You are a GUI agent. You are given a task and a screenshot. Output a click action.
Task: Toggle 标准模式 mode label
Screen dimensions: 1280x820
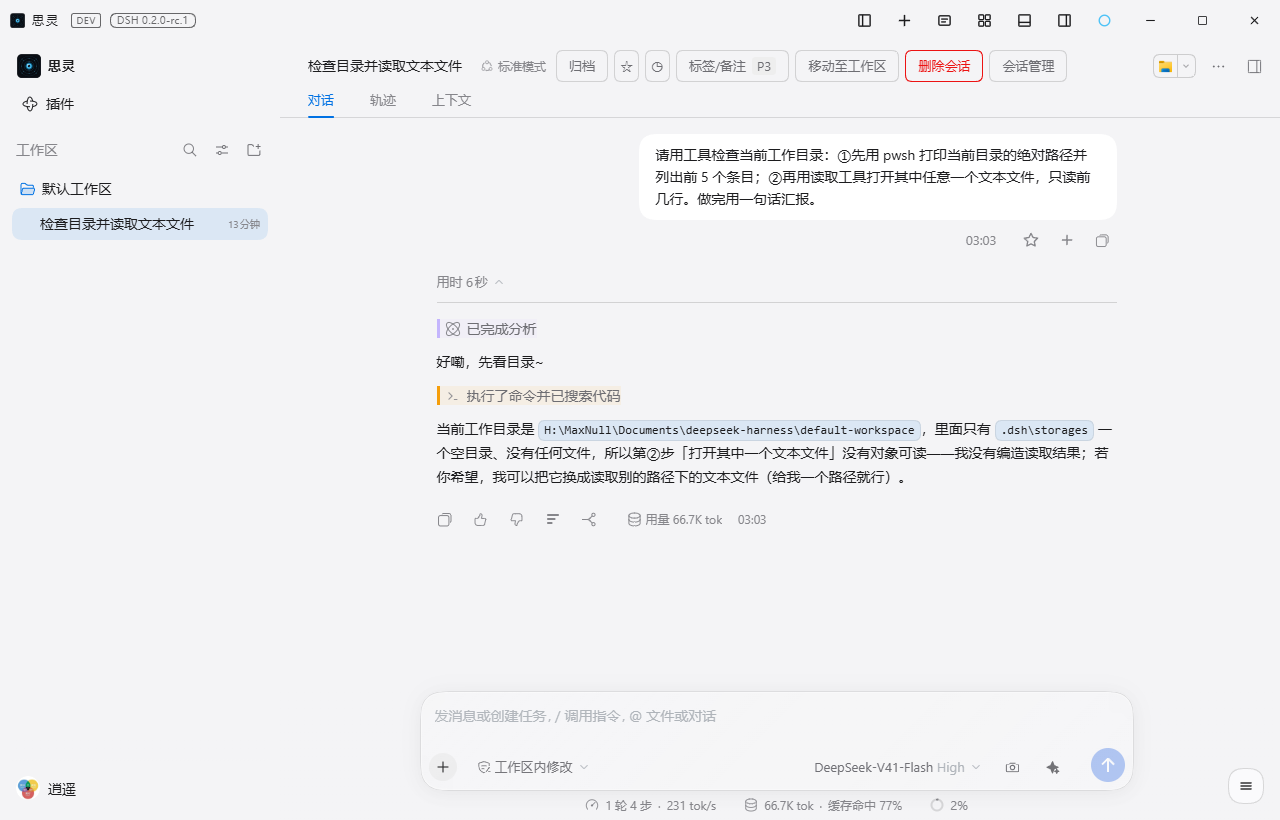pos(513,66)
